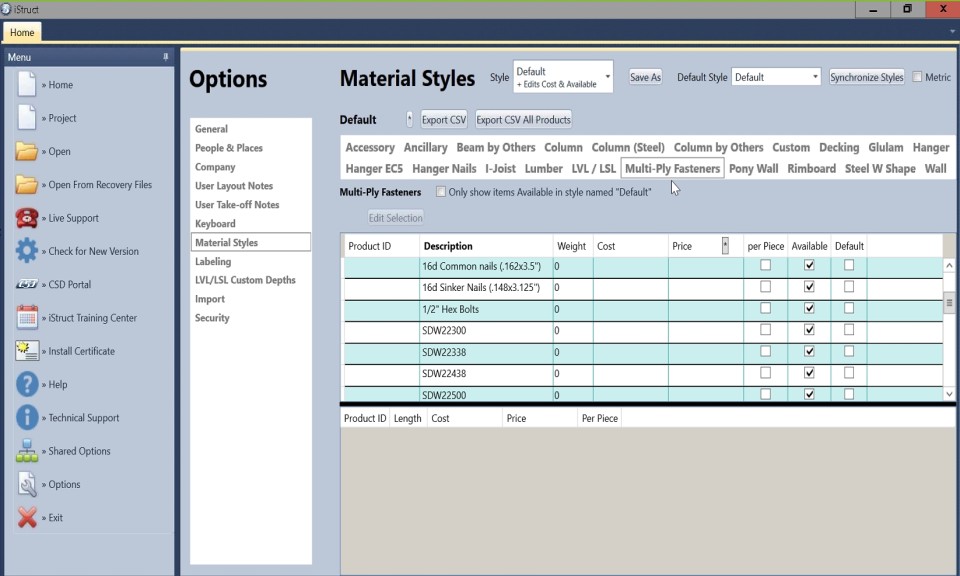Click the Export CSV All Products button

pos(523,120)
